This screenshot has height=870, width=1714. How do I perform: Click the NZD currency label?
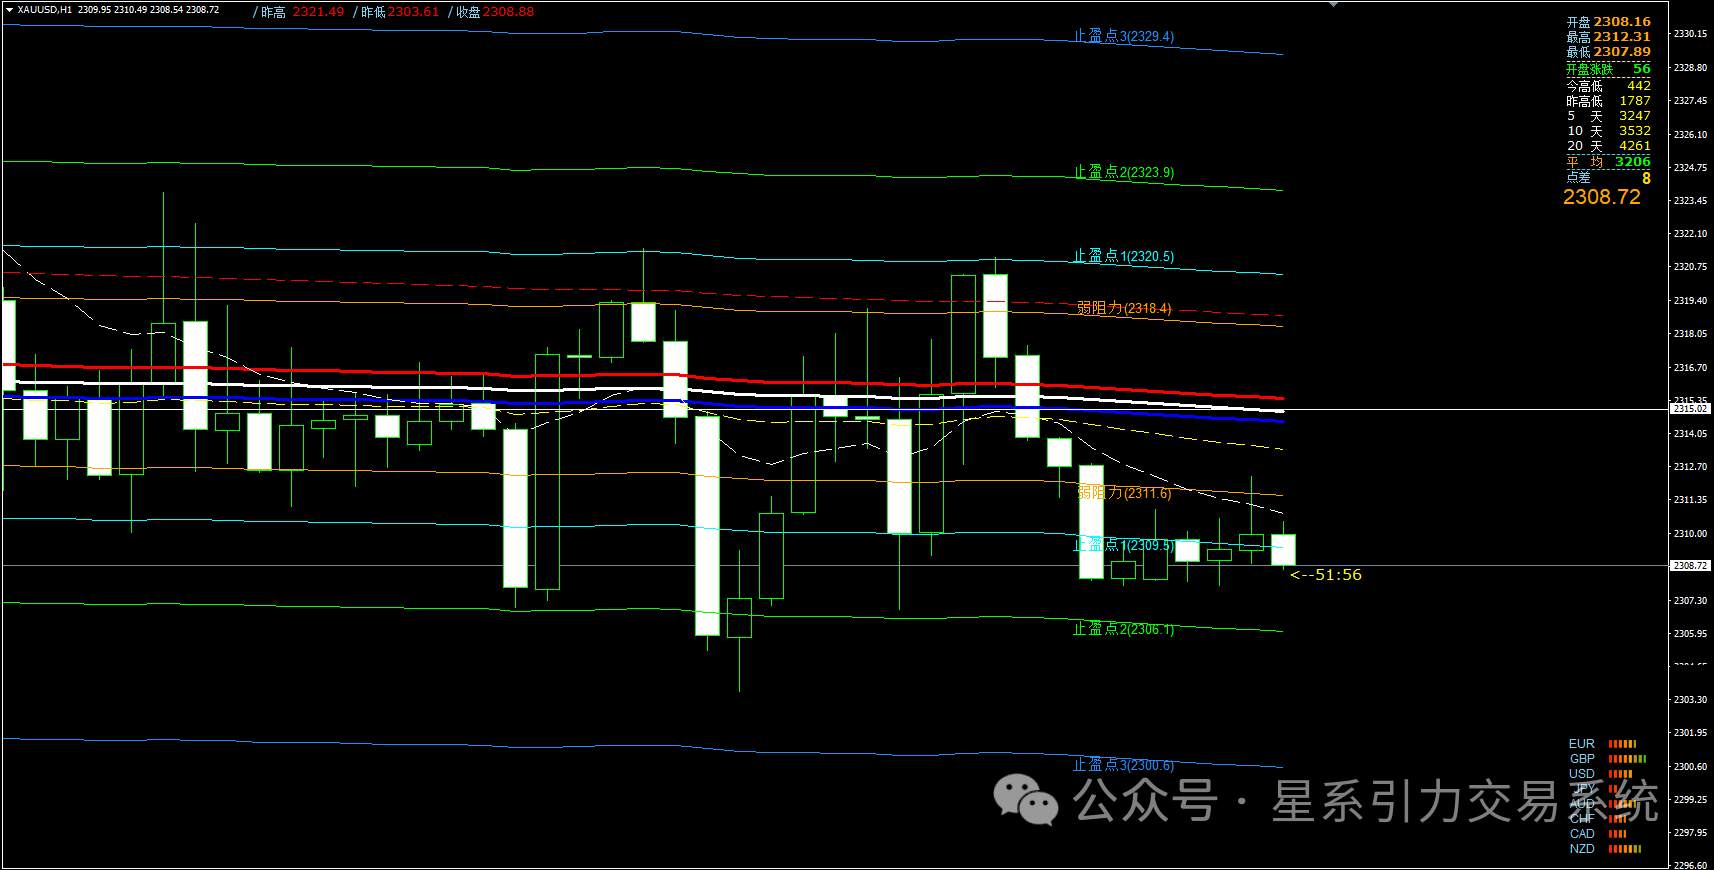point(1582,849)
